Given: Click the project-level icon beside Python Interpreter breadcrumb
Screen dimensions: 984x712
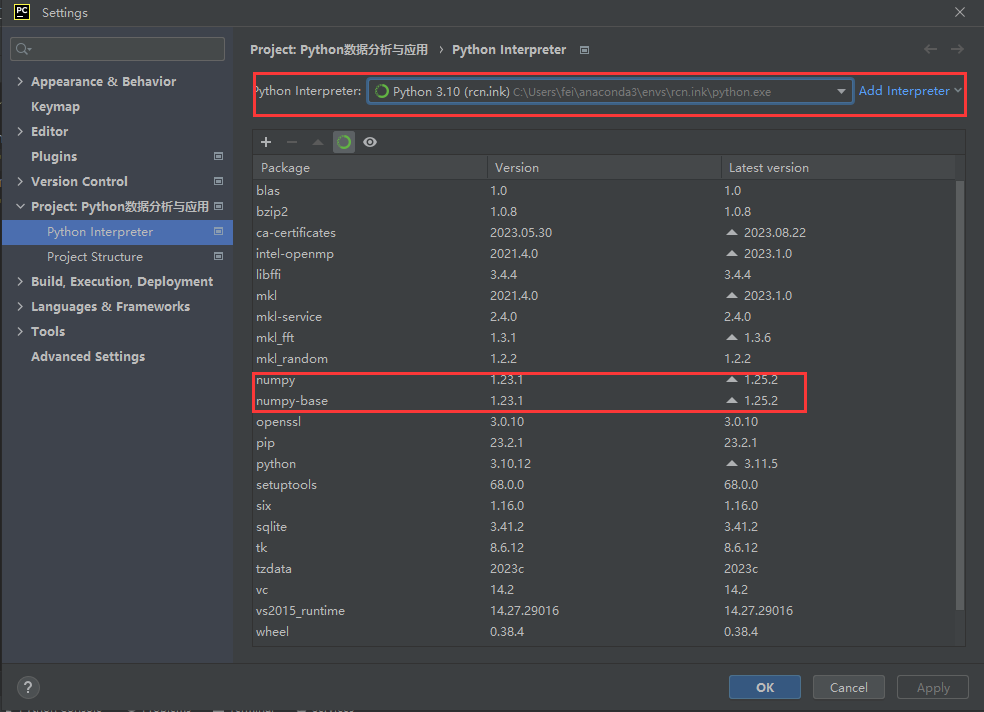Looking at the screenshot, I should click(x=584, y=50).
